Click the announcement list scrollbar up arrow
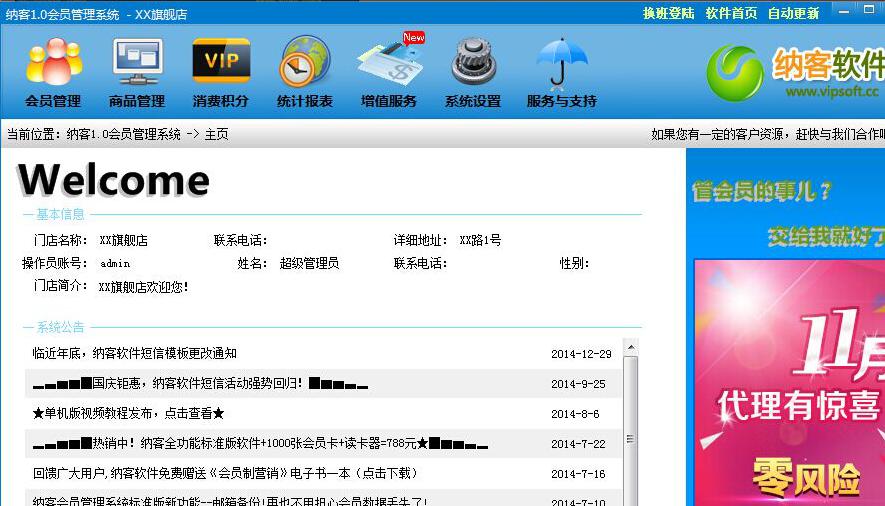The height and width of the screenshot is (506, 885). (x=631, y=347)
